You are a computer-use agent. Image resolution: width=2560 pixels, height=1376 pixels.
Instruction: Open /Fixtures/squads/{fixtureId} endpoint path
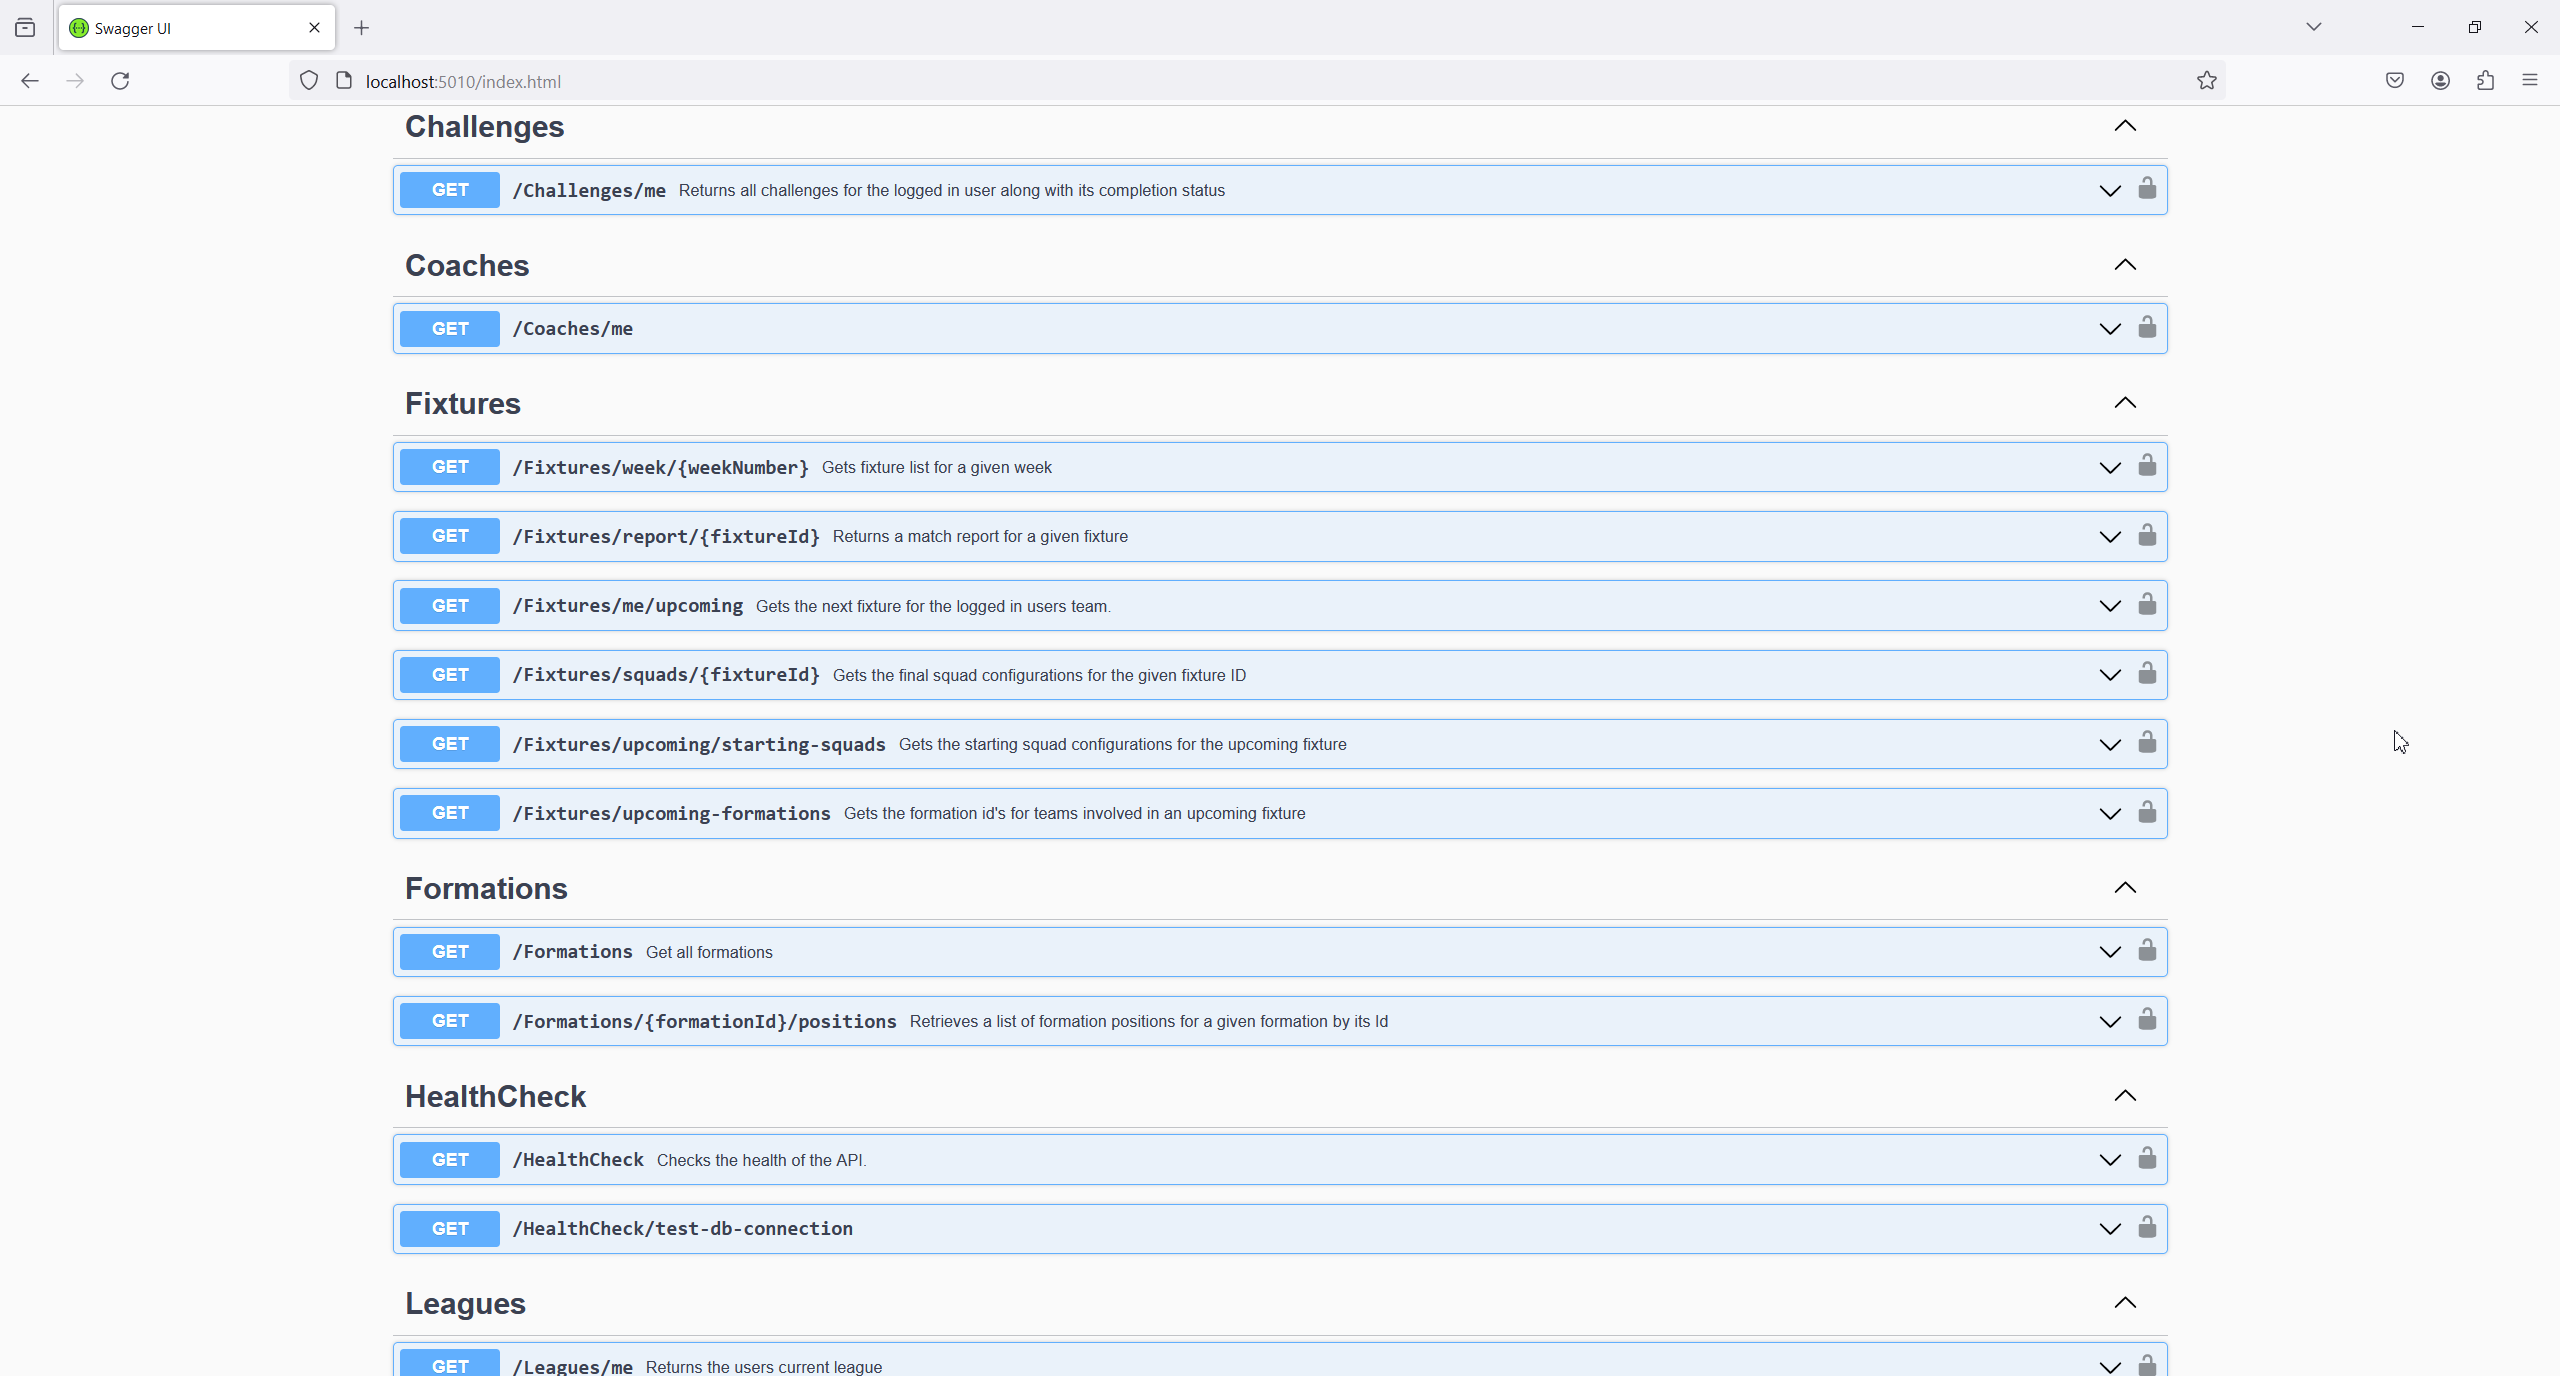(x=666, y=675)
